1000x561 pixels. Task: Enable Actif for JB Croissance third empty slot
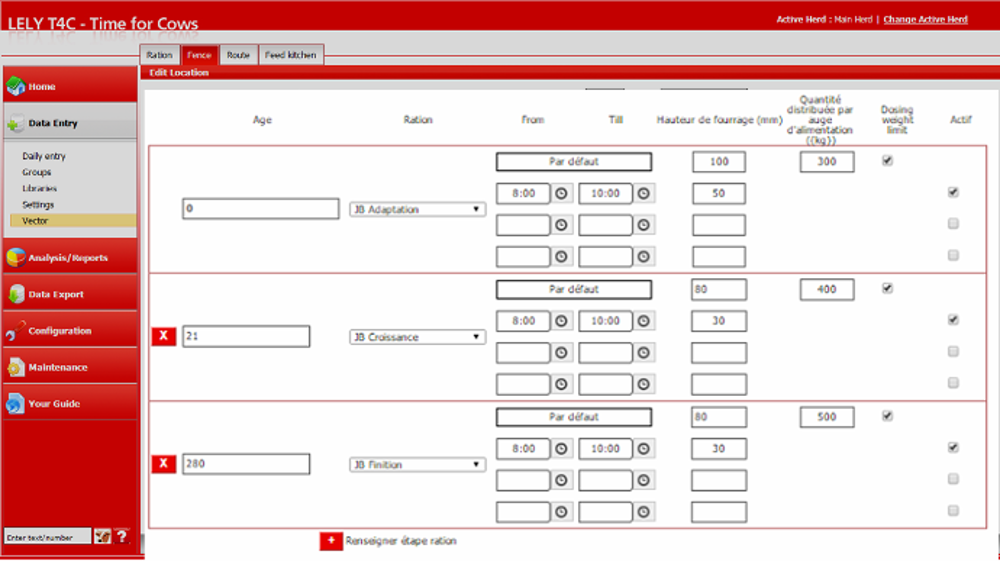coord(953,382)
